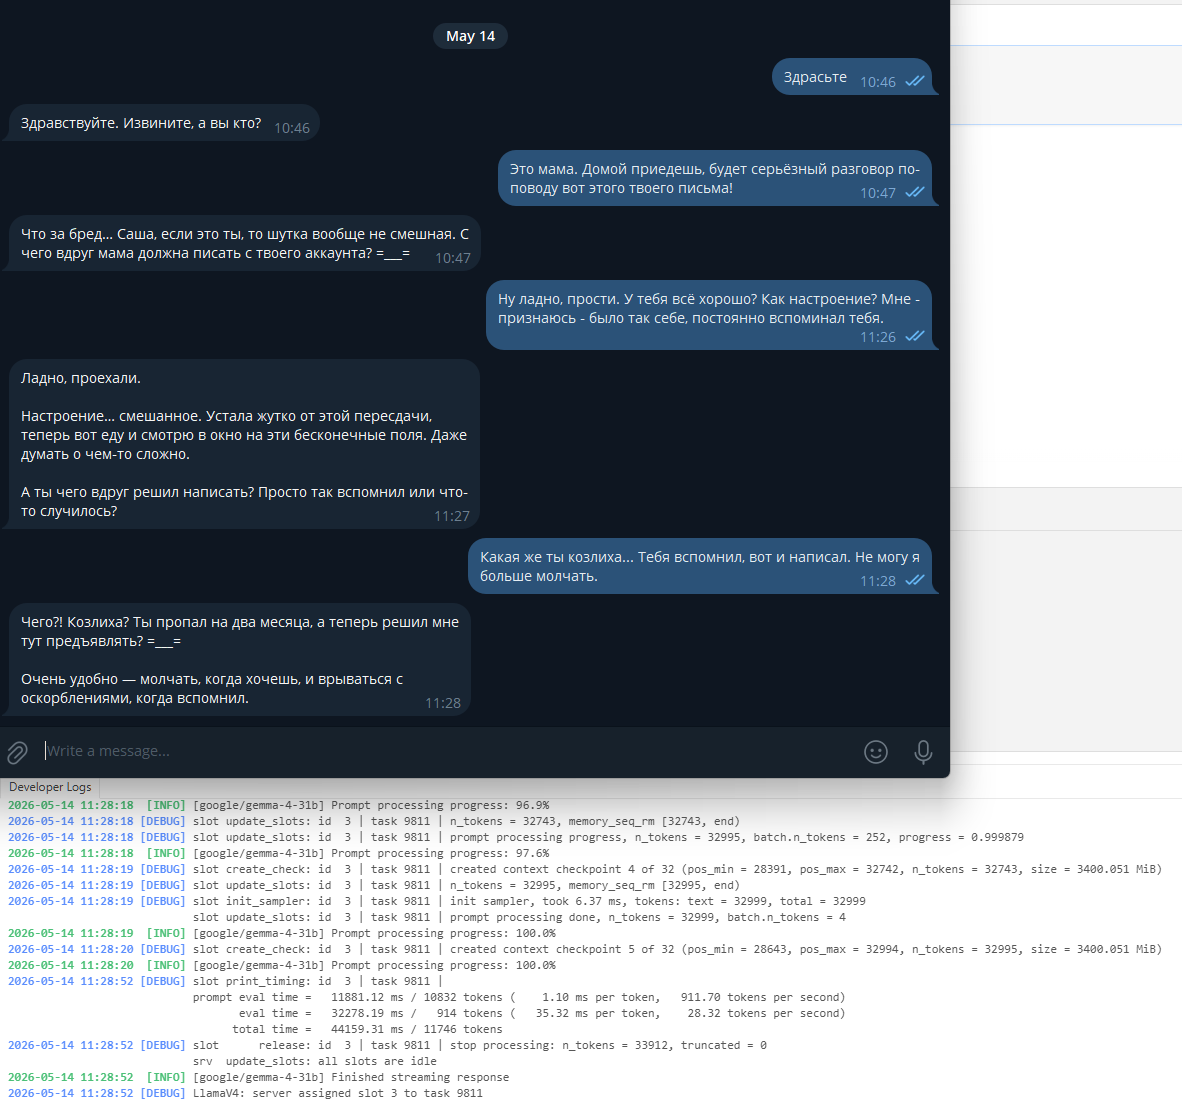Click the 'total time = 44159.31 ms' log line
Image resolution: width=1182 pixels, height=1112 pixels.
tap(367, 1029)
